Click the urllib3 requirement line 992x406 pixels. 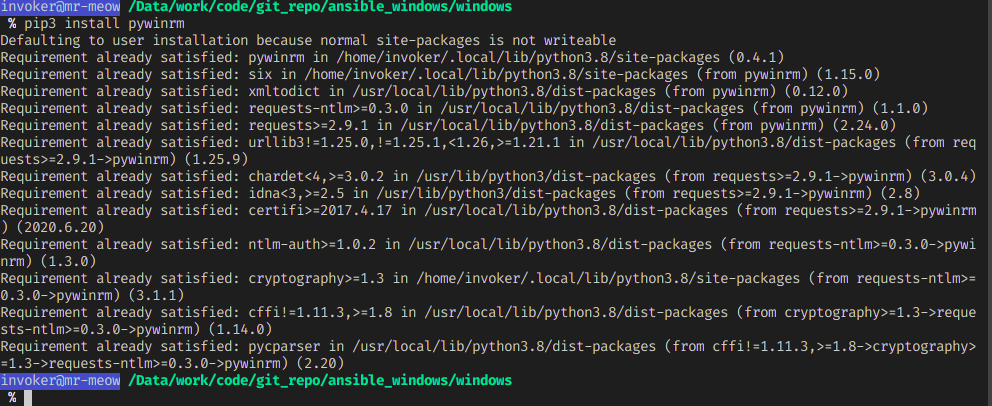click(x=488, y=151)
